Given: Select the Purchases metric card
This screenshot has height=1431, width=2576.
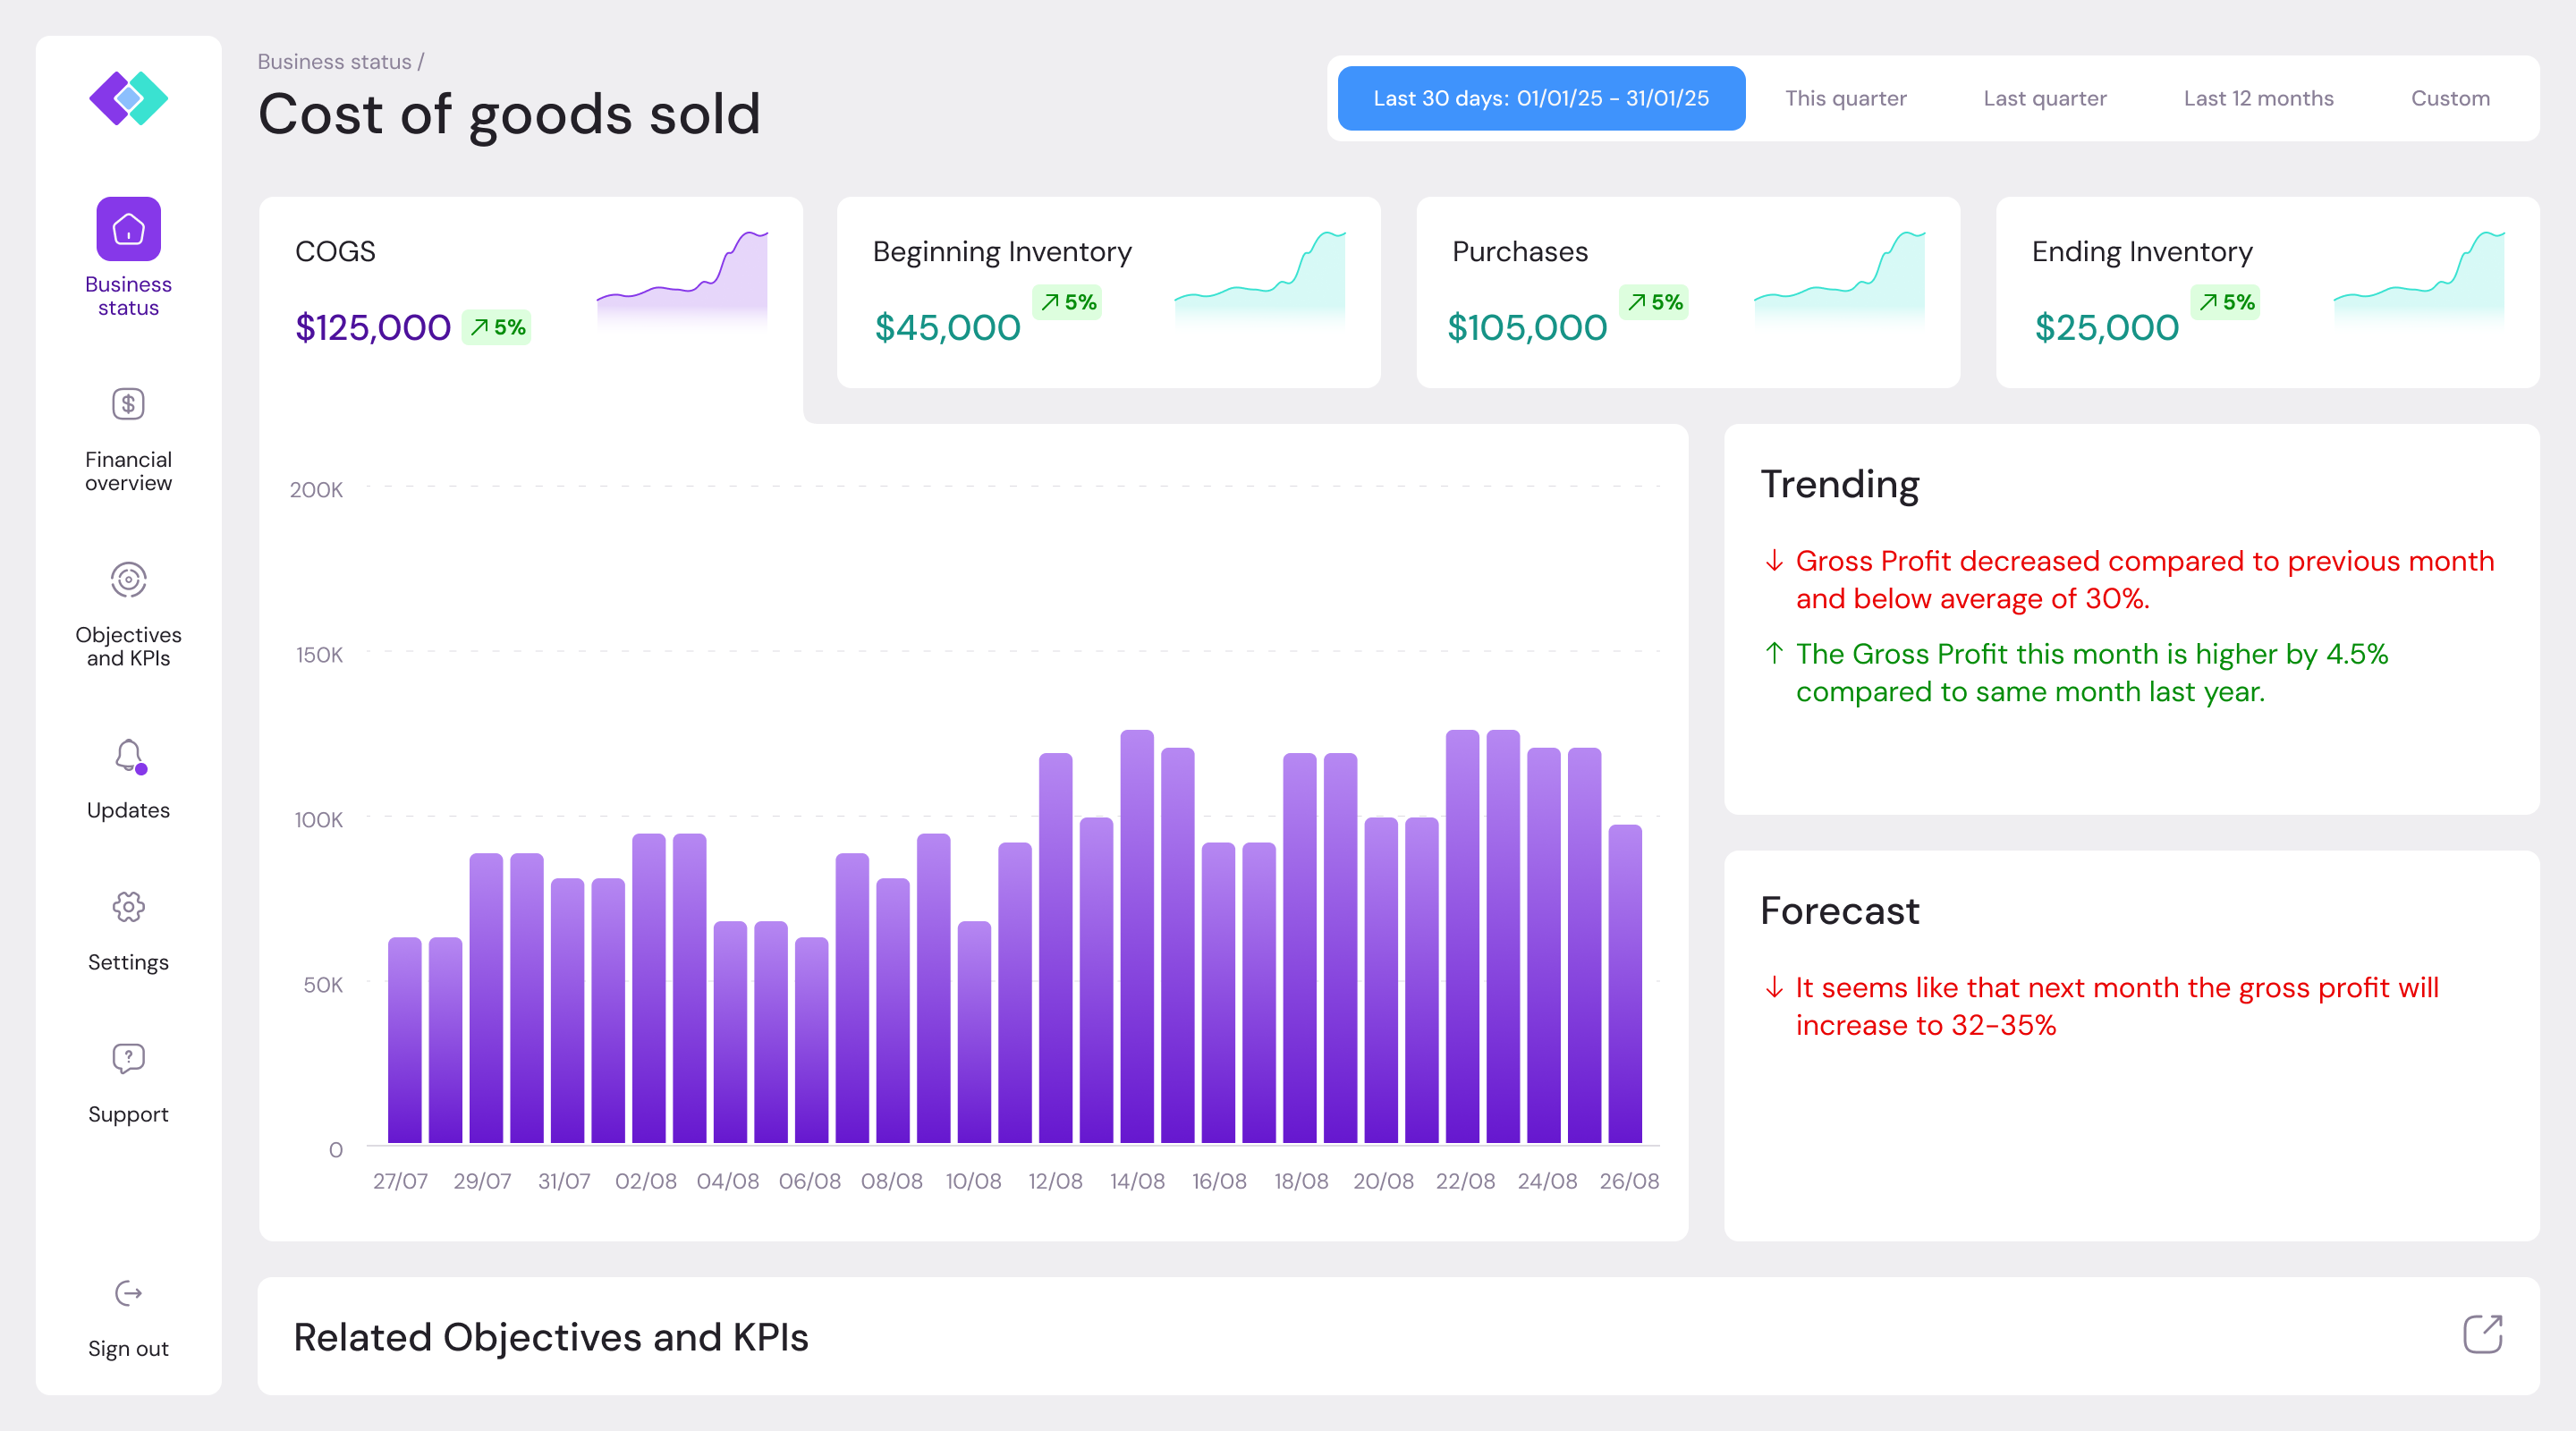Looking at the screenshot, I should [1687, 292].
